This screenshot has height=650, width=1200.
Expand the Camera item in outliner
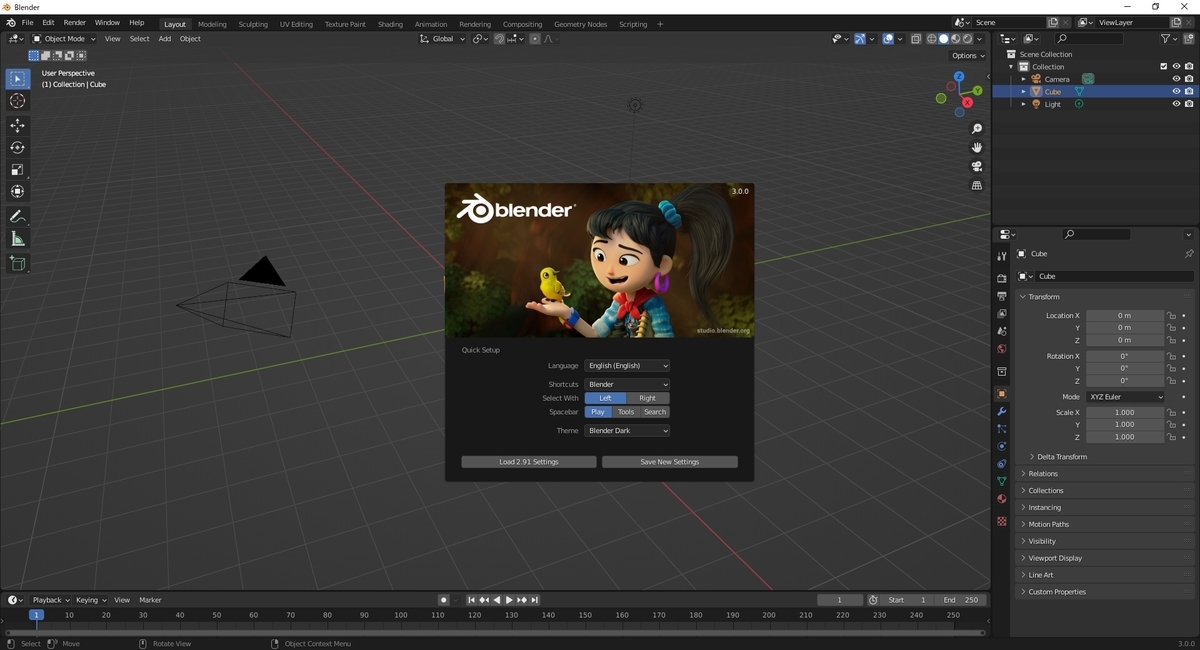click(x=1023, y=79)
